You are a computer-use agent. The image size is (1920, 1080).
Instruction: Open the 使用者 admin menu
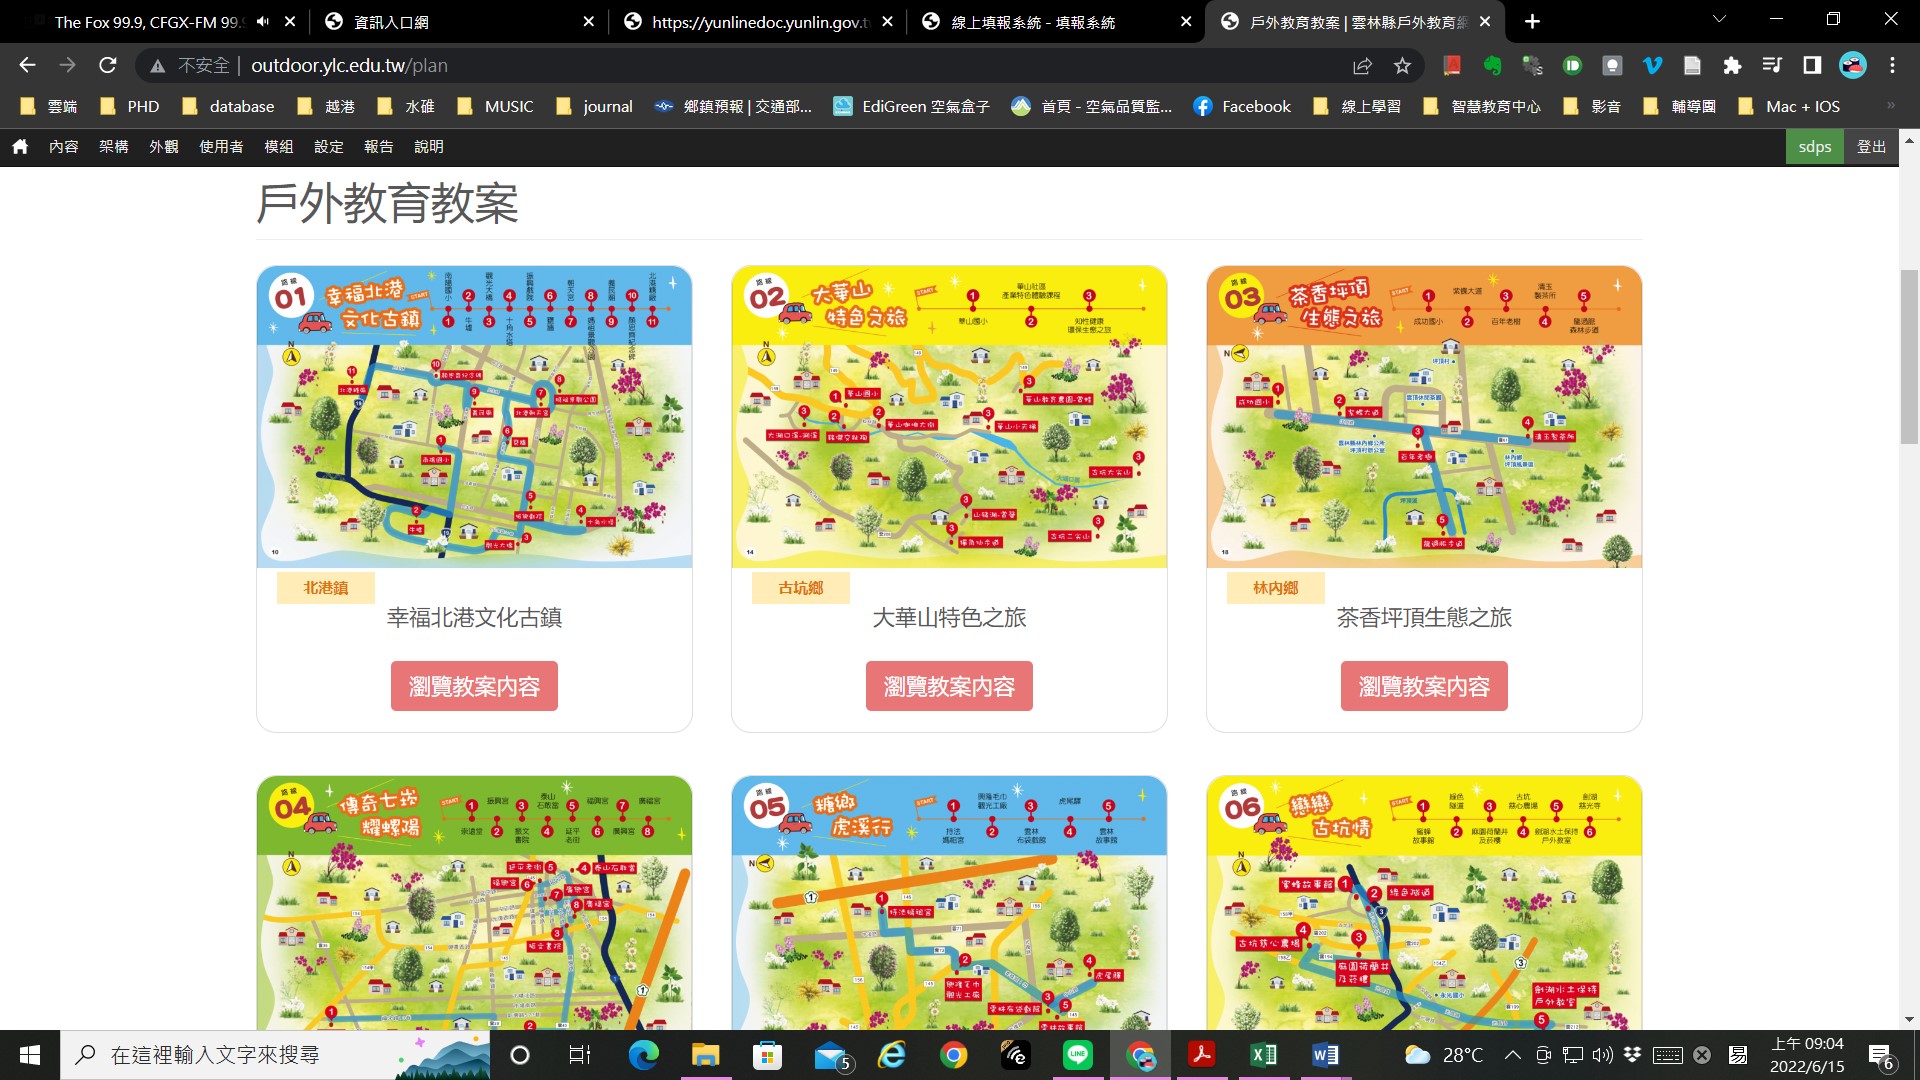click(x=221, y=147)
